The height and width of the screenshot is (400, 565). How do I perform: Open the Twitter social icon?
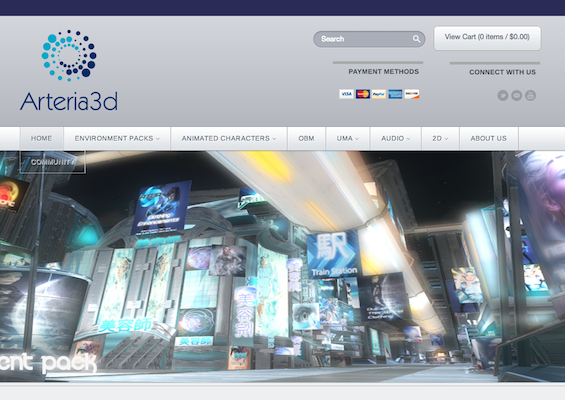(x=503, y=95)
